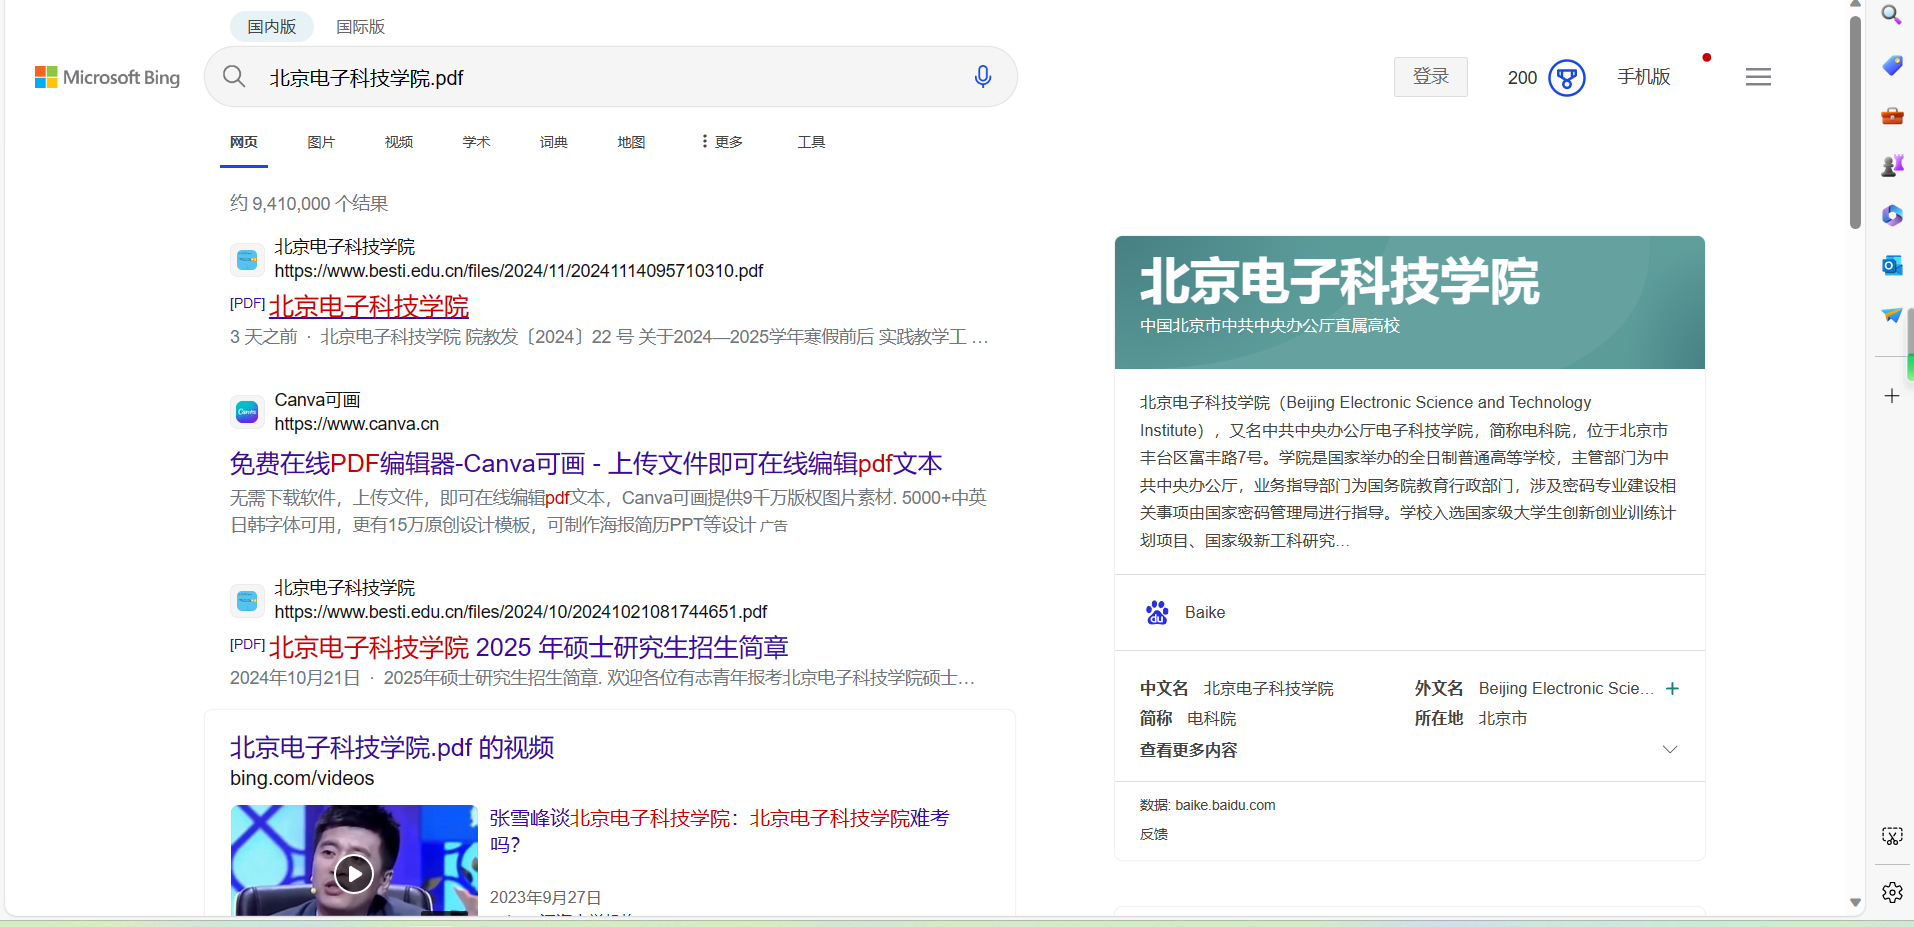Select the 学术 tab
The width and height of the screenshot is (1914, 927).
coord(476,142)
